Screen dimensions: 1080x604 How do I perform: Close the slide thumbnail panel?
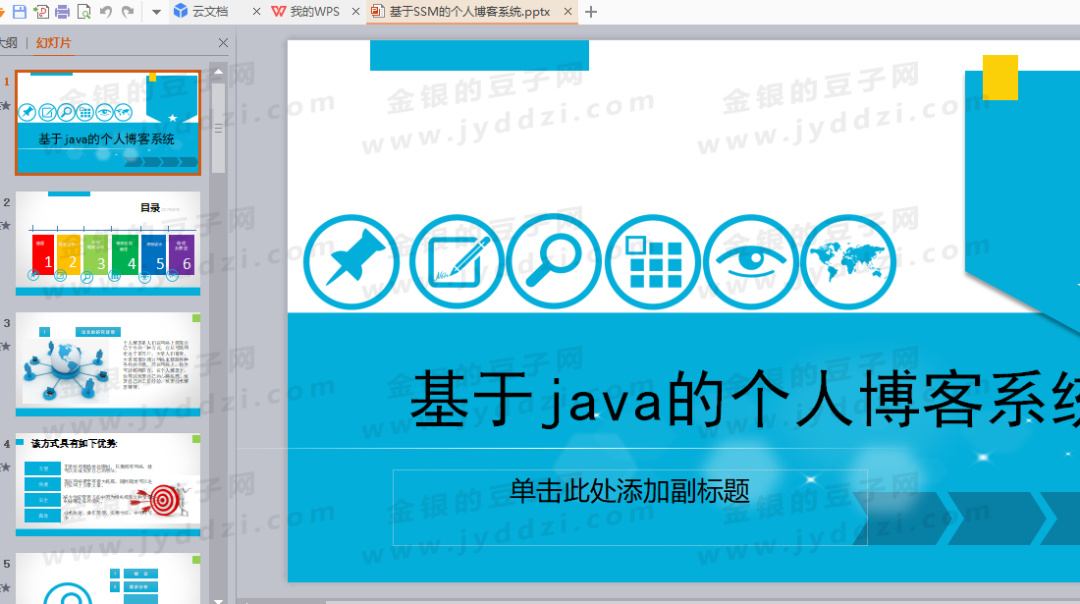pyautogui.click(x=223, y=43)
